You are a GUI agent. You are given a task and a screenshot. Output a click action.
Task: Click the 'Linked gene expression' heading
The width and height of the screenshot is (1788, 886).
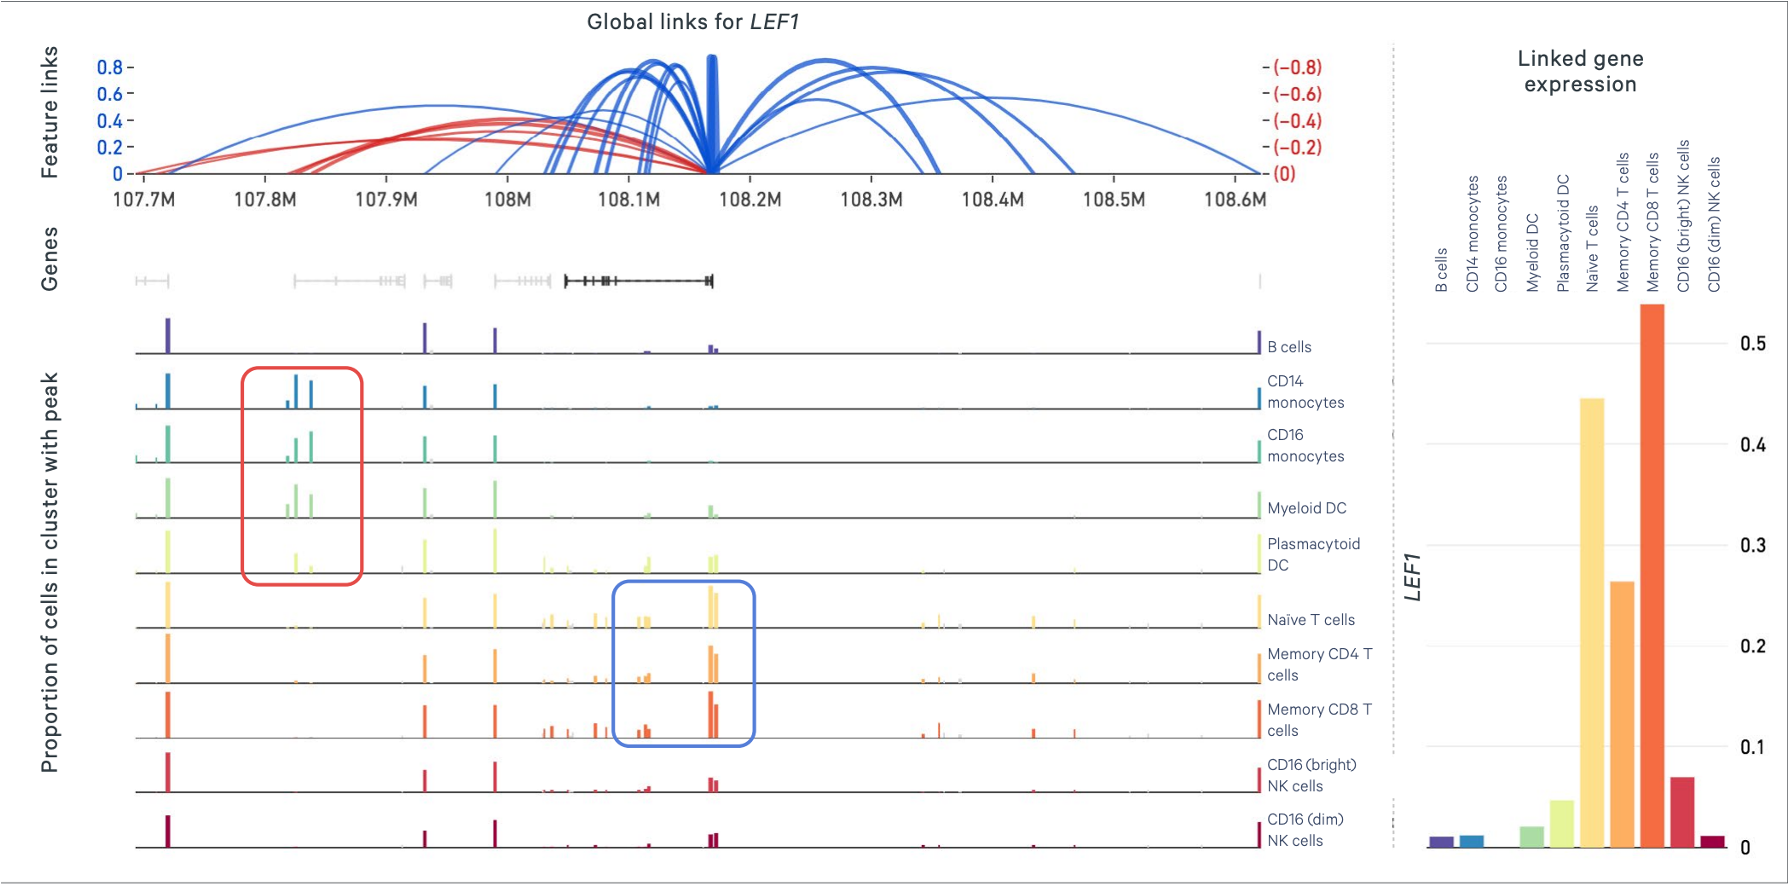click(1580, 71)
